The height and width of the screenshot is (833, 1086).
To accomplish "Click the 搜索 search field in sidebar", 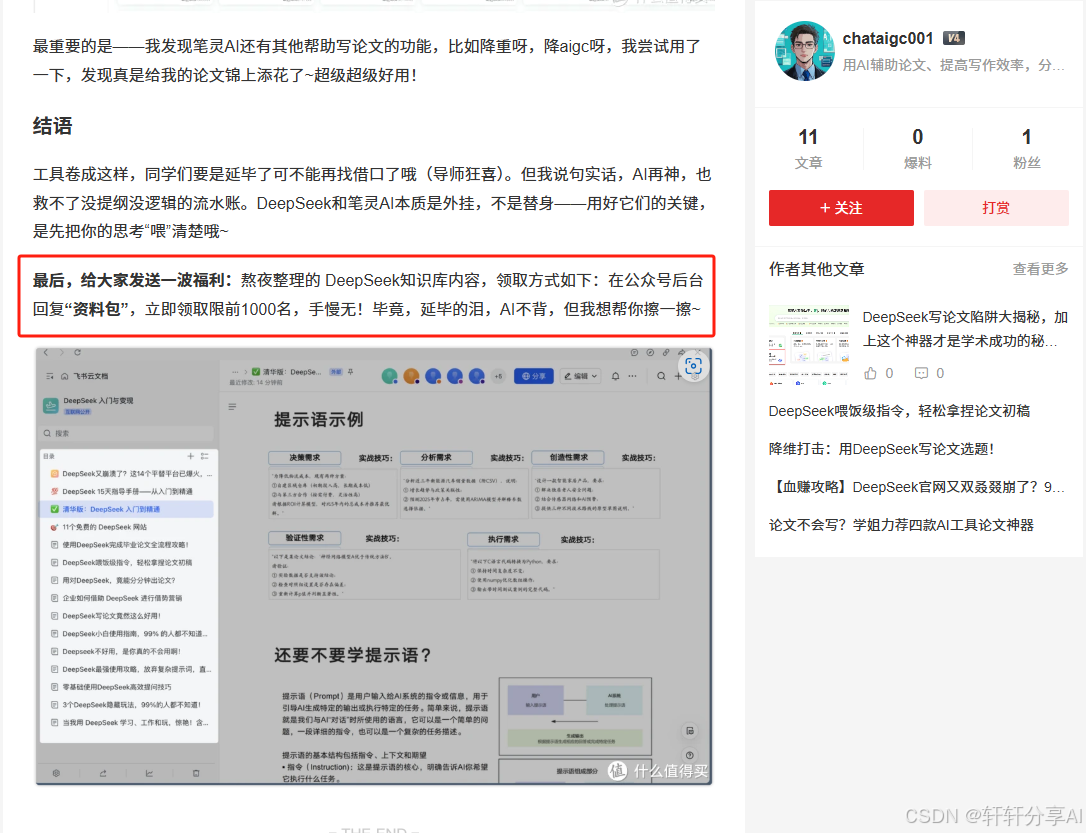I will pos(127,433).
